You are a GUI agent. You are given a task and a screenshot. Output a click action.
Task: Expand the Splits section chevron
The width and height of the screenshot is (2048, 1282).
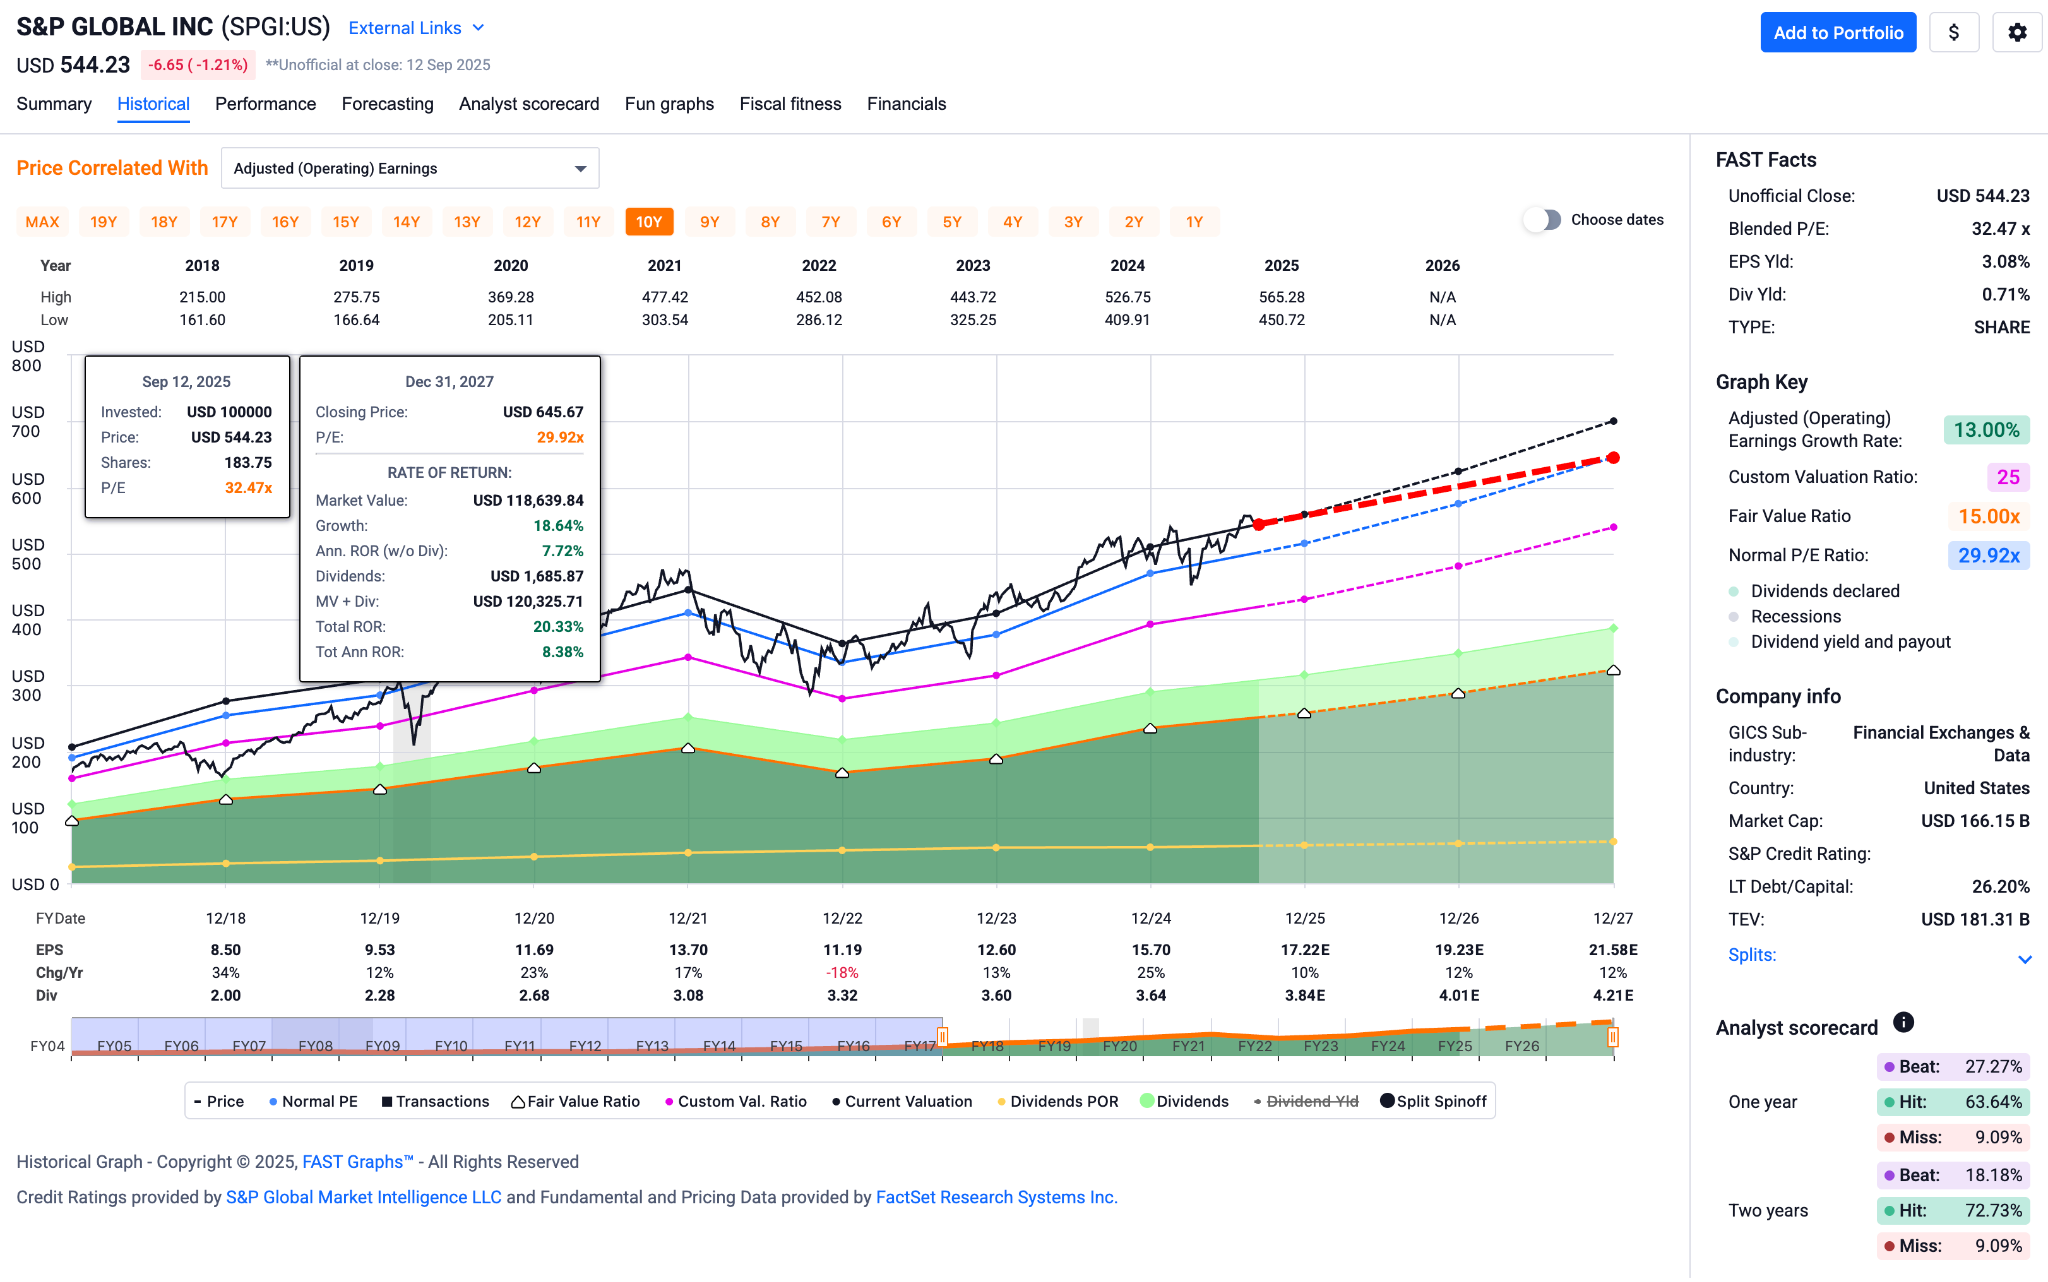[x=2024, y=959]
